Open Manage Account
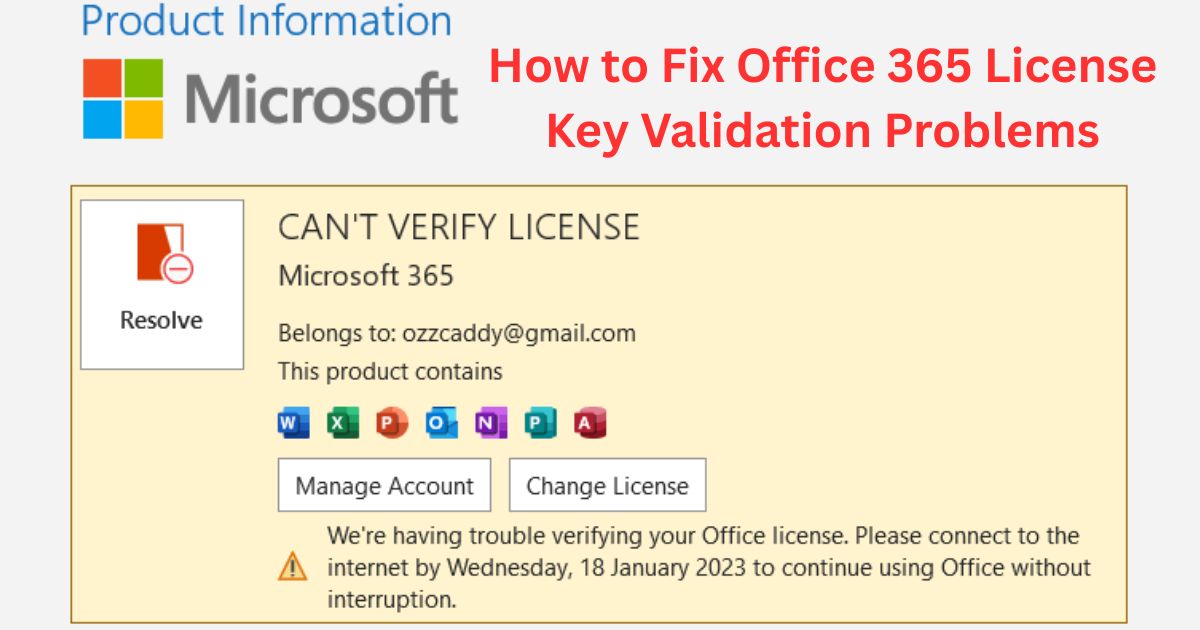Image resolution: width=1200 pixels, height=630 pixels. (x=384, y=485)
